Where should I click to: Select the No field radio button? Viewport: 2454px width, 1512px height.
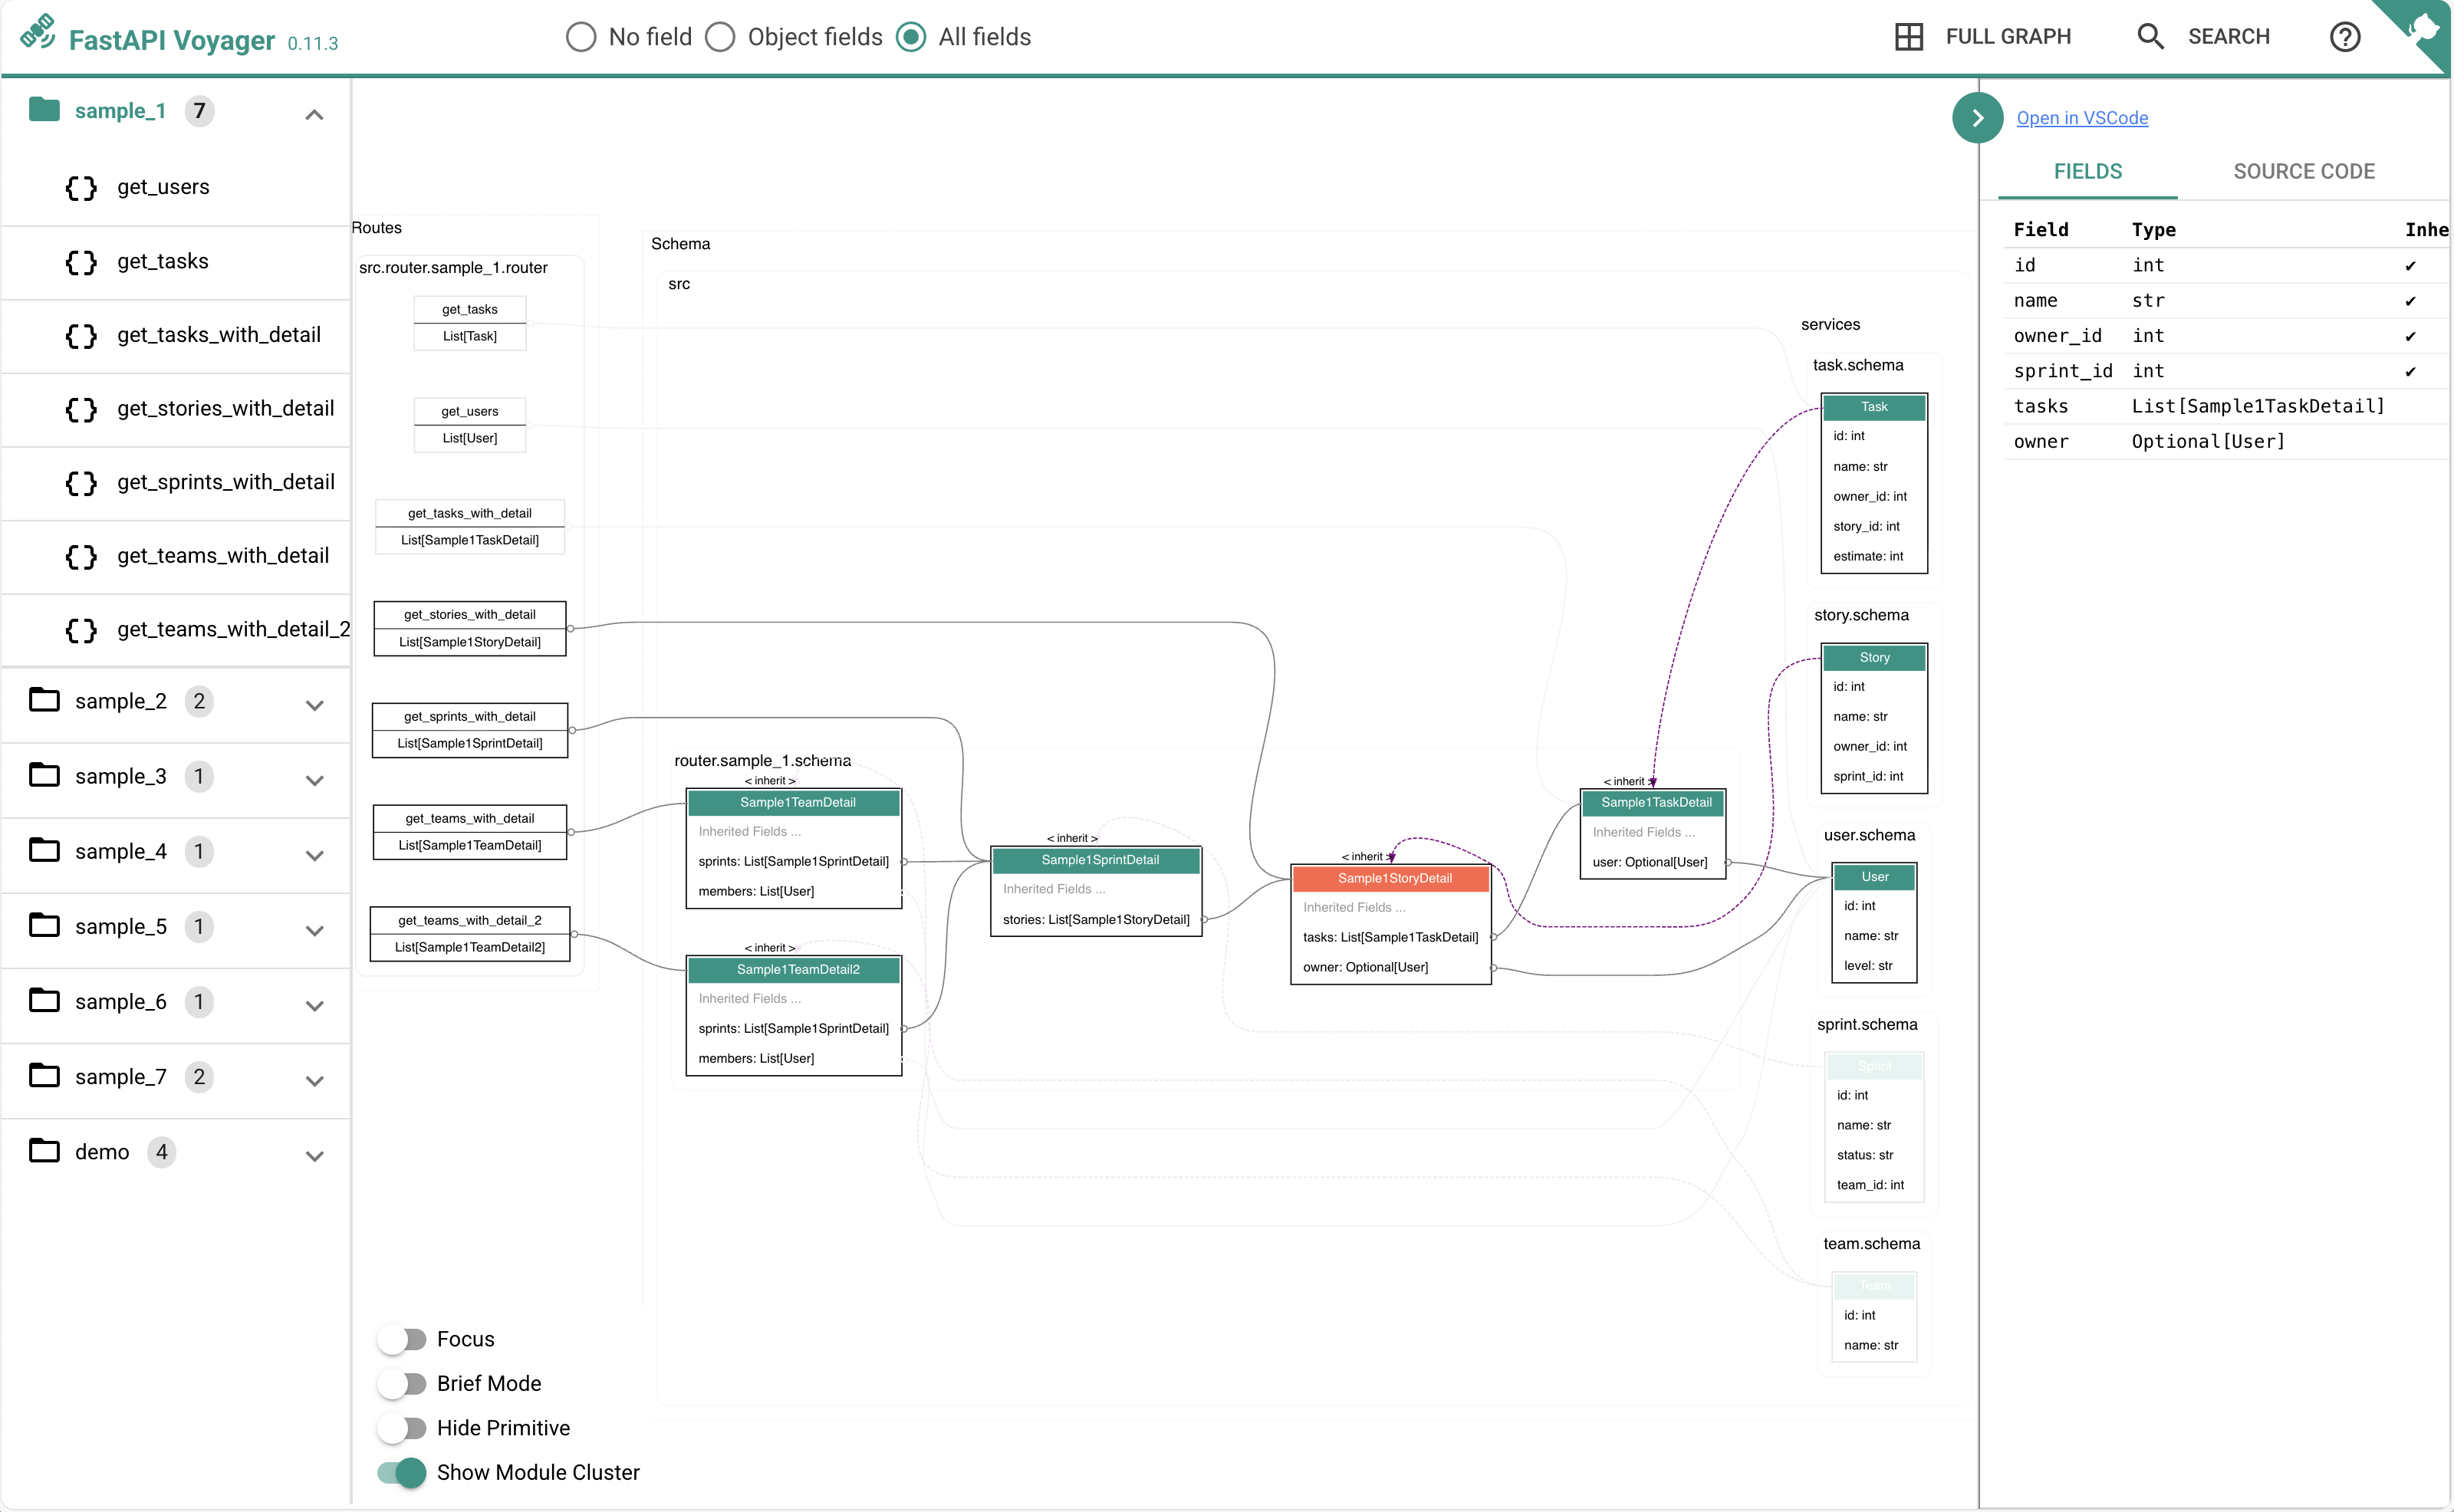coord(581,37)
